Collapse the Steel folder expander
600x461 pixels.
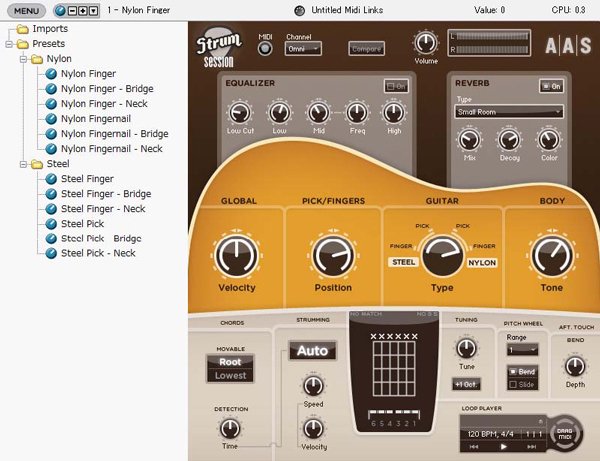pos(23,165)
